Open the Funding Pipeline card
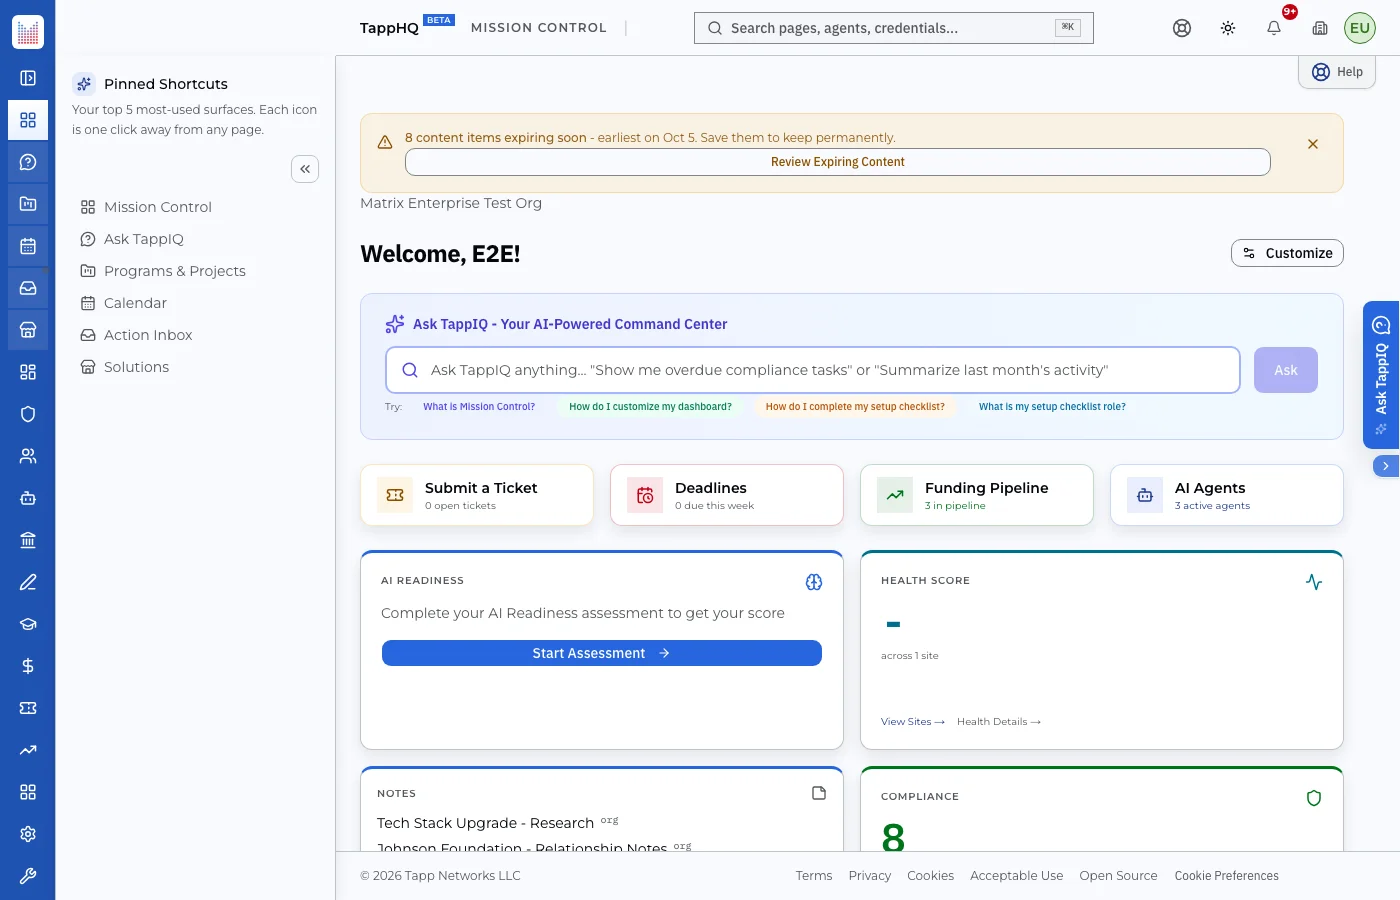 (x=977, y=495)
